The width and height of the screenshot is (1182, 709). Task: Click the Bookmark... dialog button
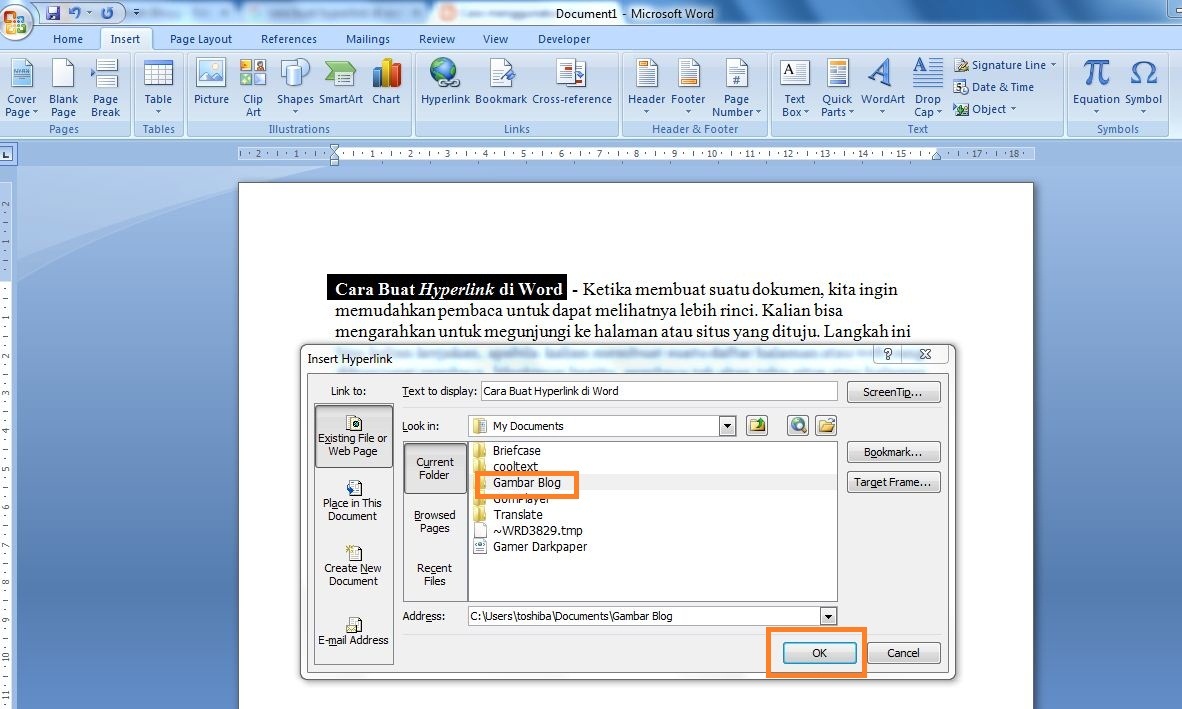(893, 452)
